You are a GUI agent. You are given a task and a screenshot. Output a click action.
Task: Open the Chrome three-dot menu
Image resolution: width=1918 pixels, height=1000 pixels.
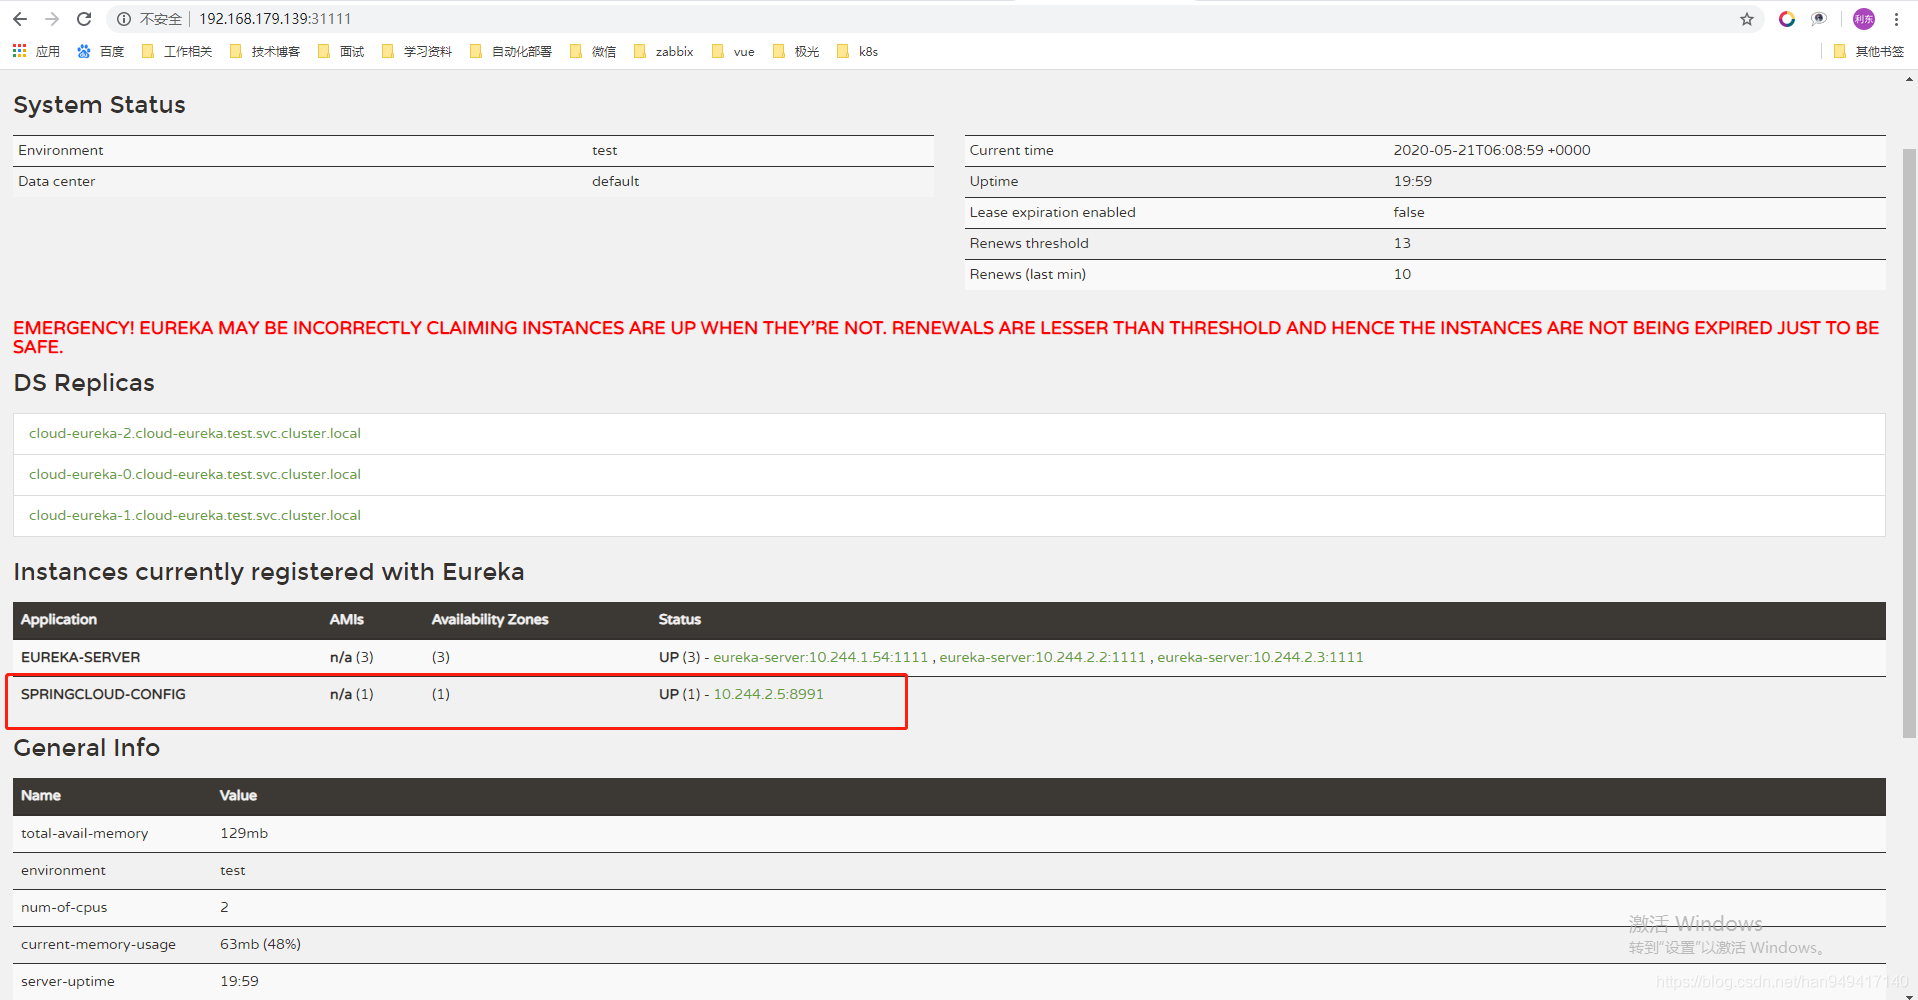tap(1896, 19)
